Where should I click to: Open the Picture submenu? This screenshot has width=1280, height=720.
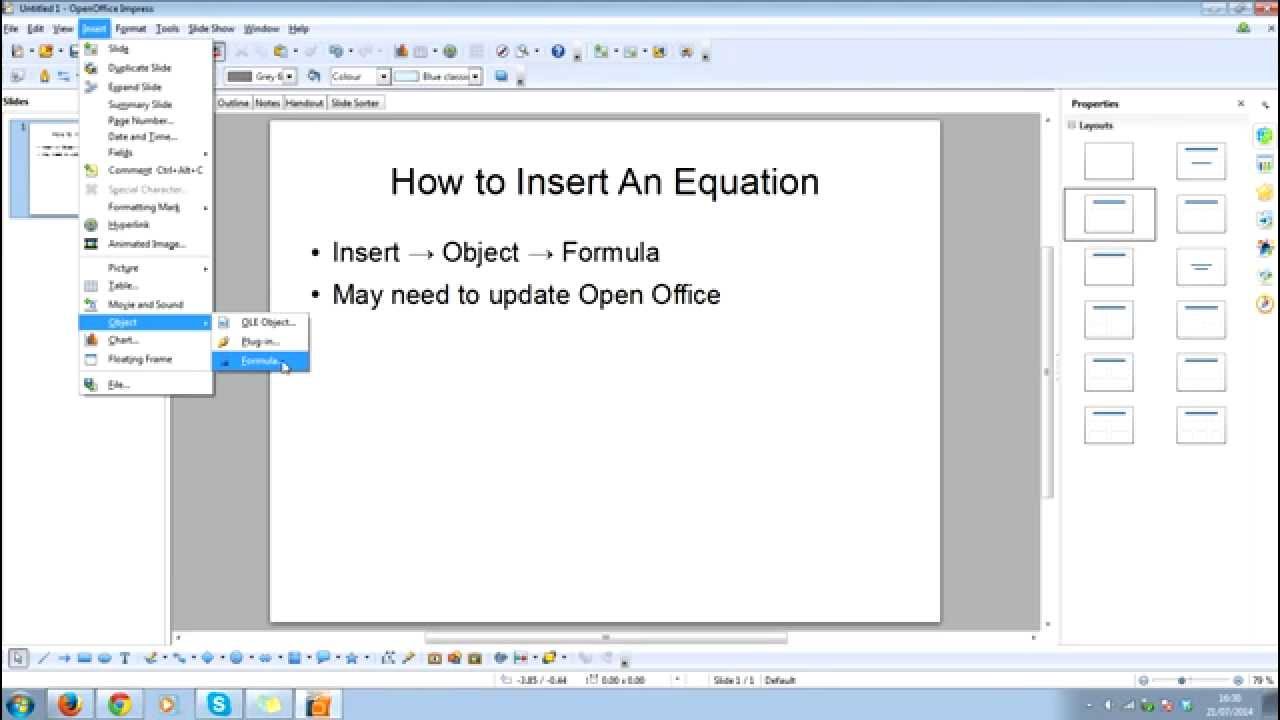[146, 268]
